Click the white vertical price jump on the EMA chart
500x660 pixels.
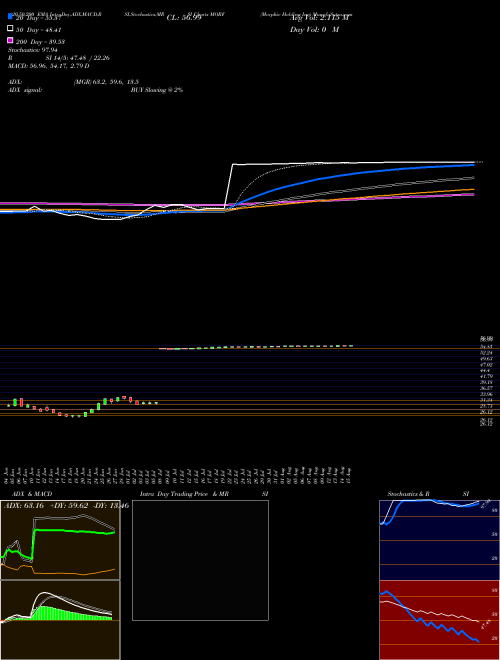click(229, 185)
